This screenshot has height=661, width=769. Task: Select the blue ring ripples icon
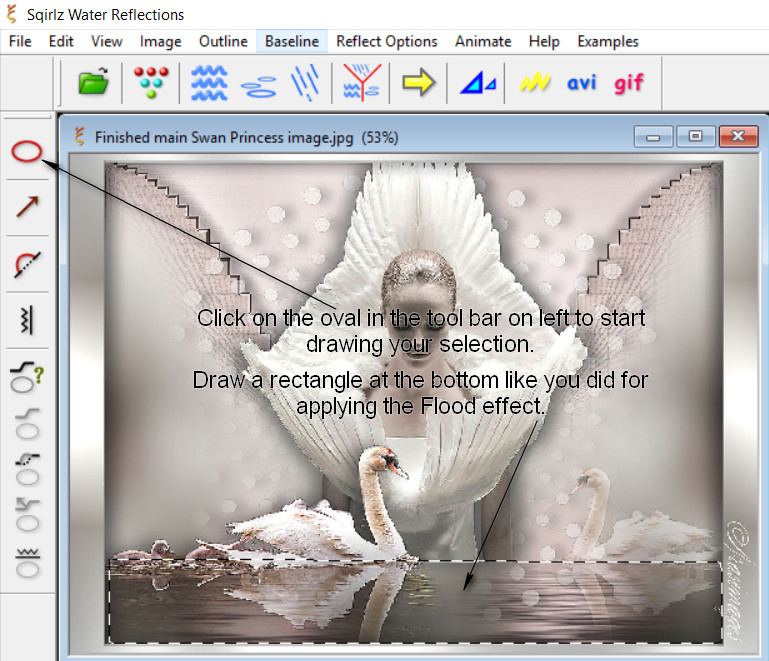point(259,84)
